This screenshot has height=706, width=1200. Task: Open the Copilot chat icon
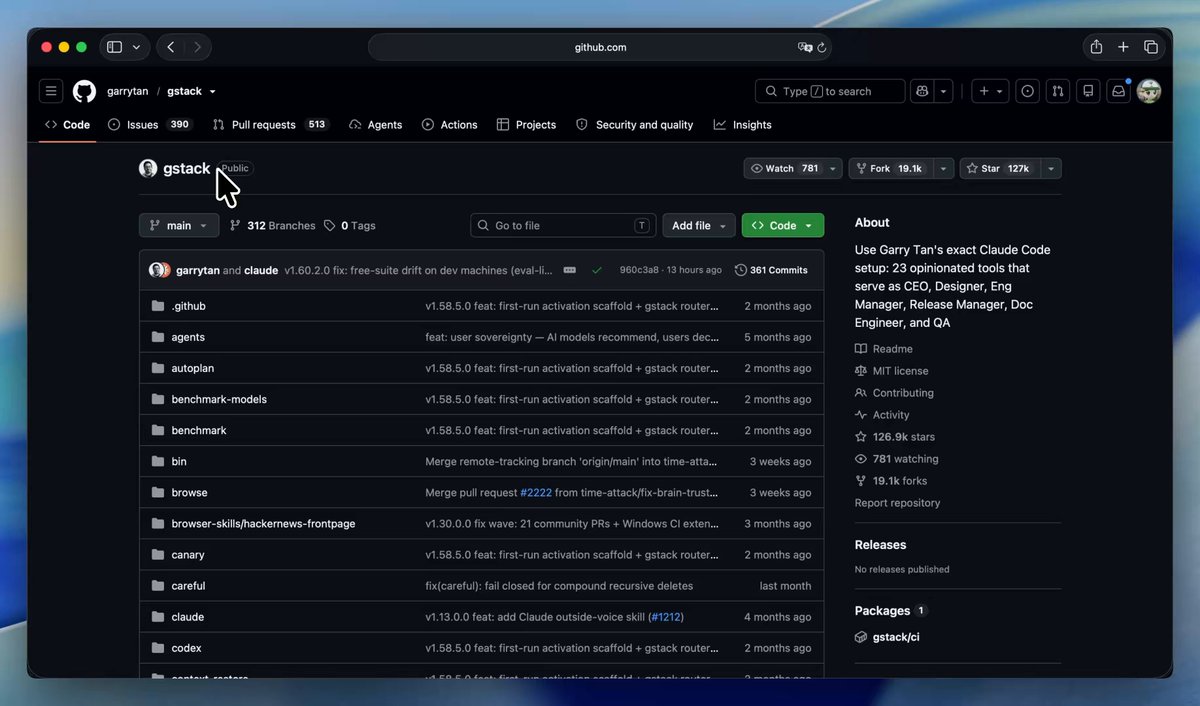click(x=922, y=91)
